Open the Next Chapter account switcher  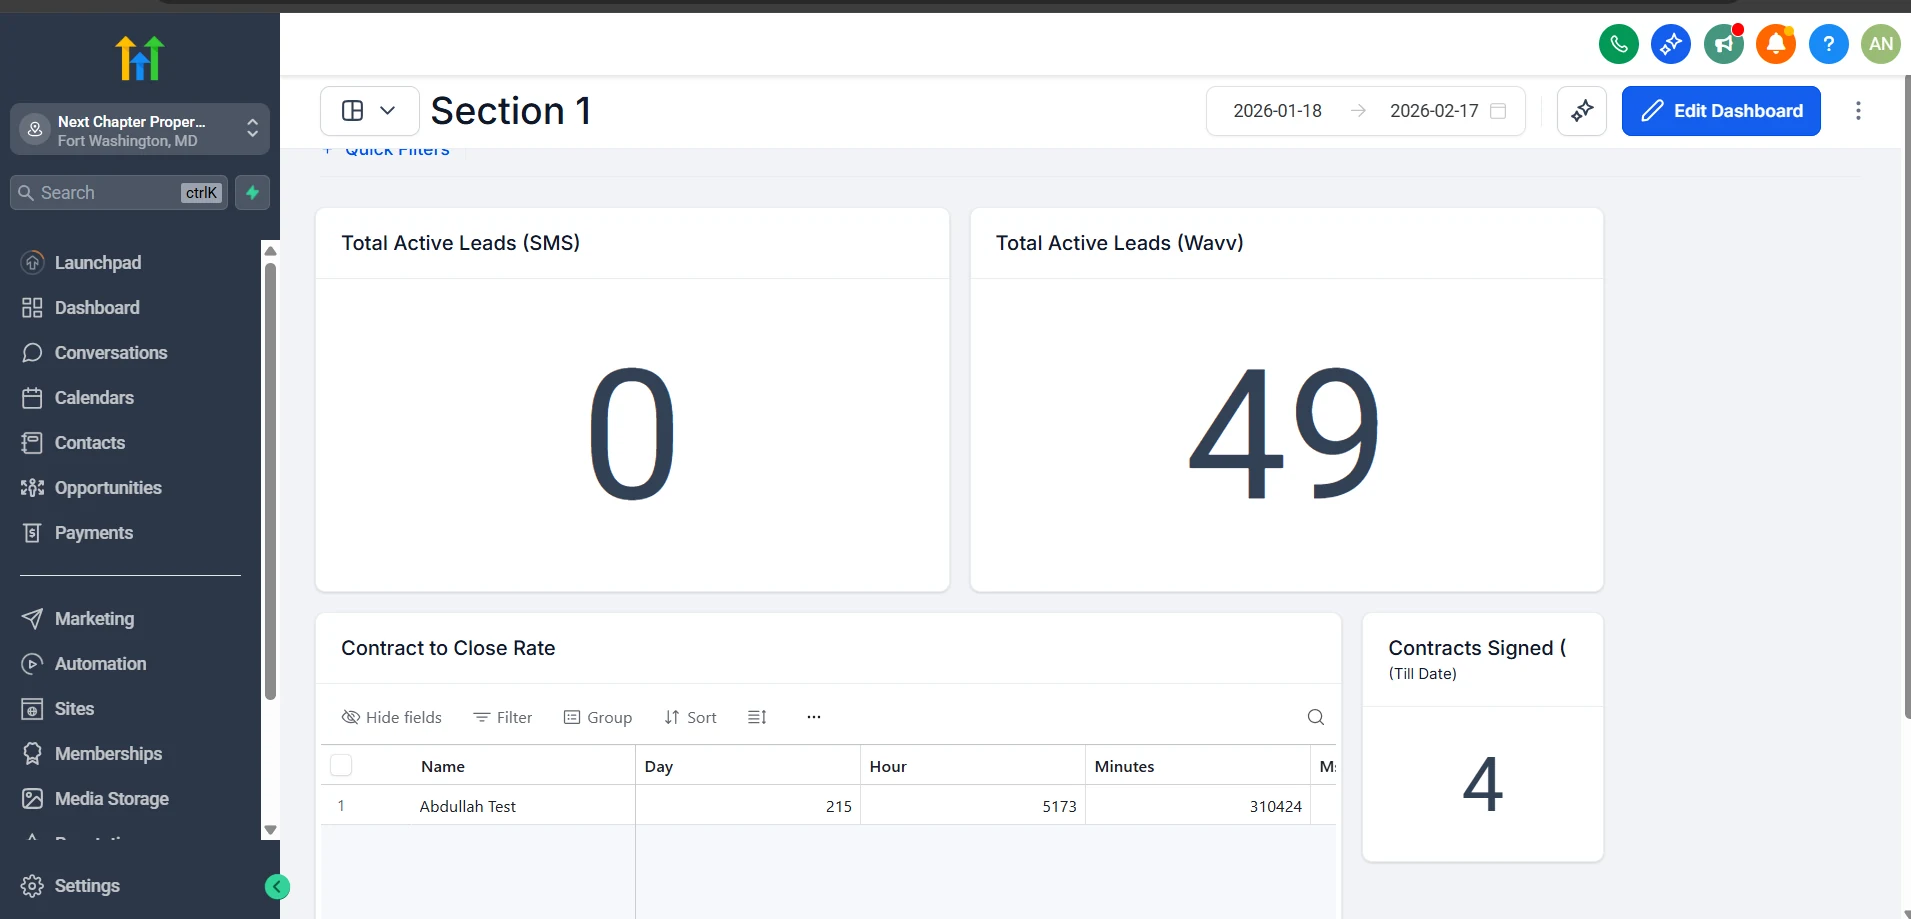click(140, 130)
